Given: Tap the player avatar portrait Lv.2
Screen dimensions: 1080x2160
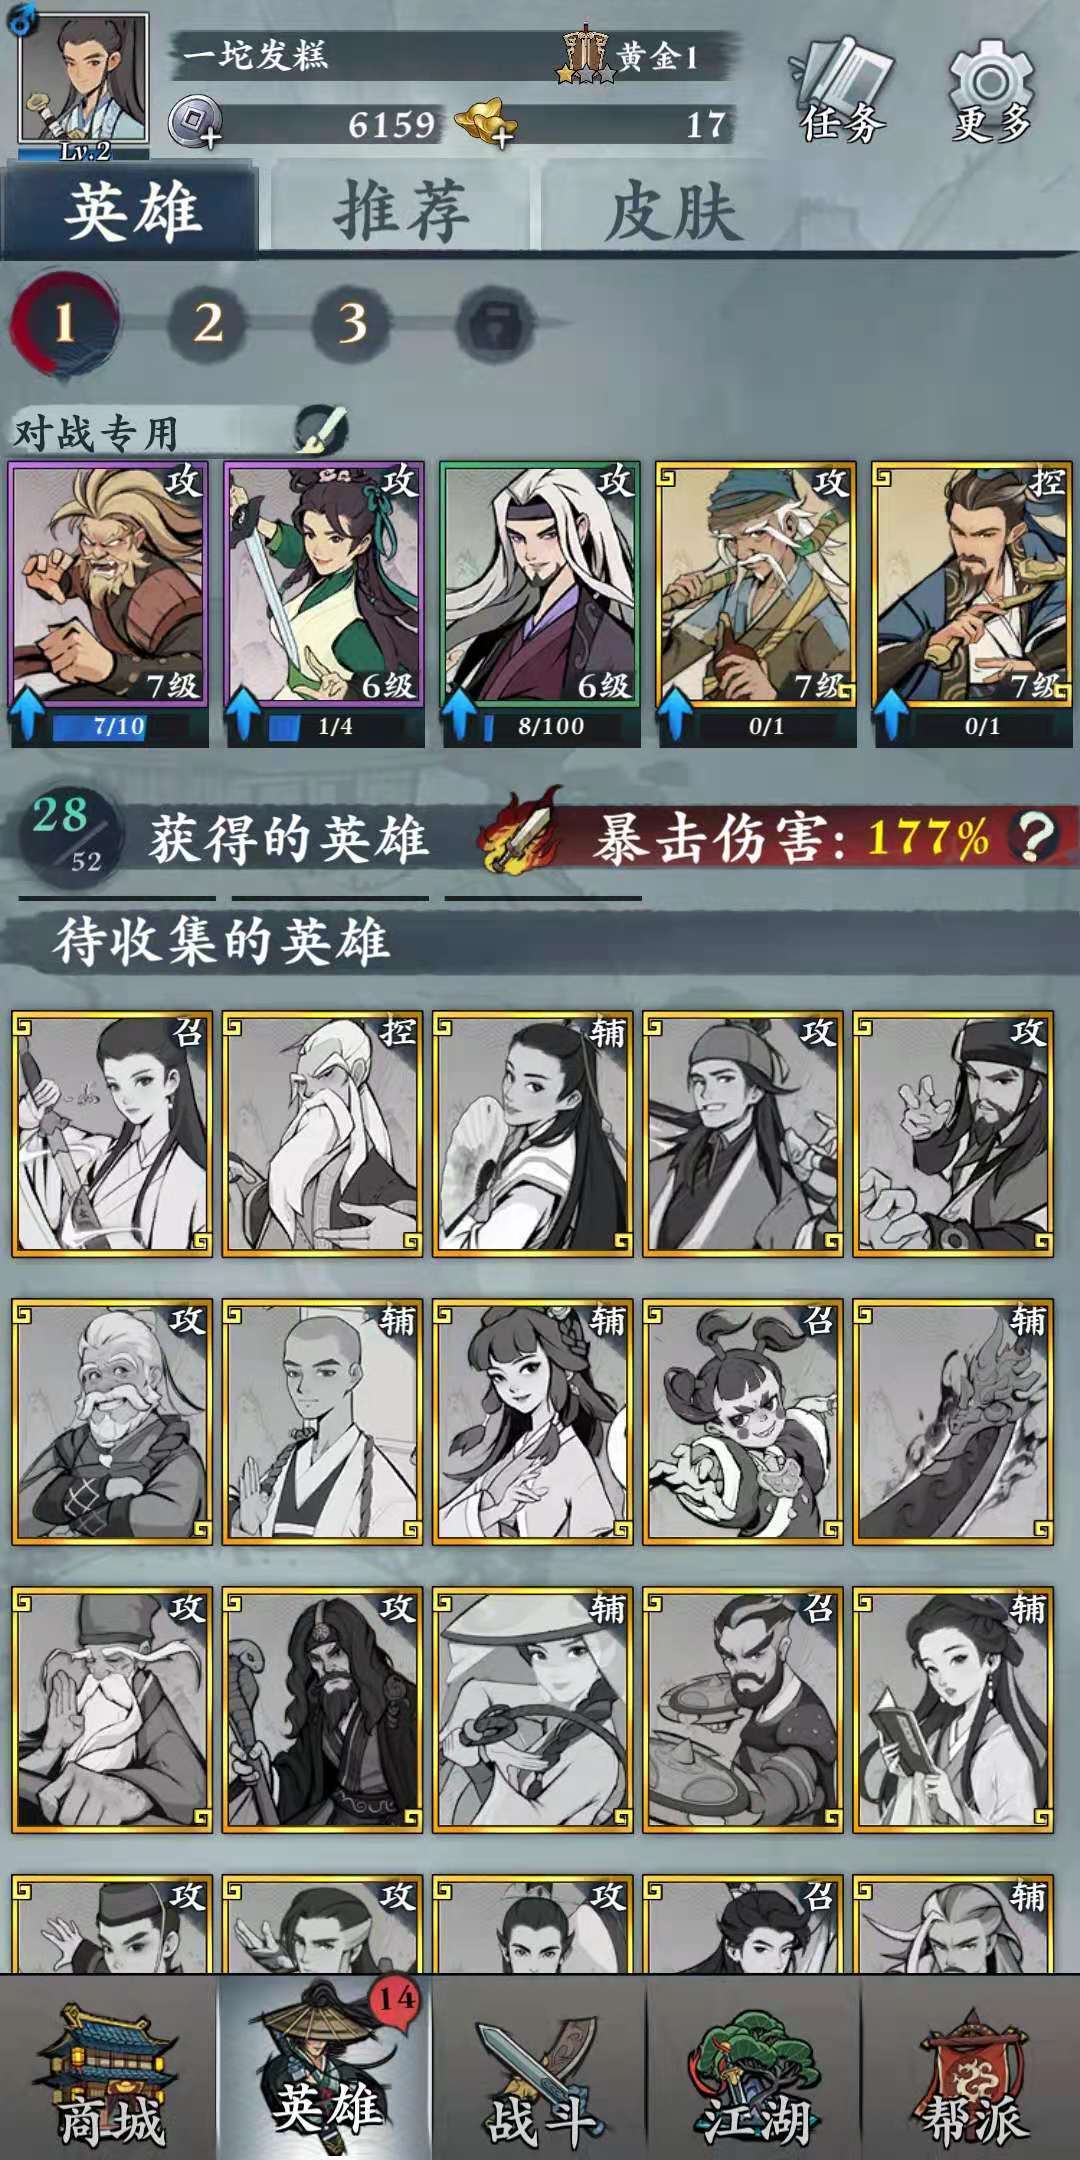Looking at the screenshot, I should (x=83, y=85).
